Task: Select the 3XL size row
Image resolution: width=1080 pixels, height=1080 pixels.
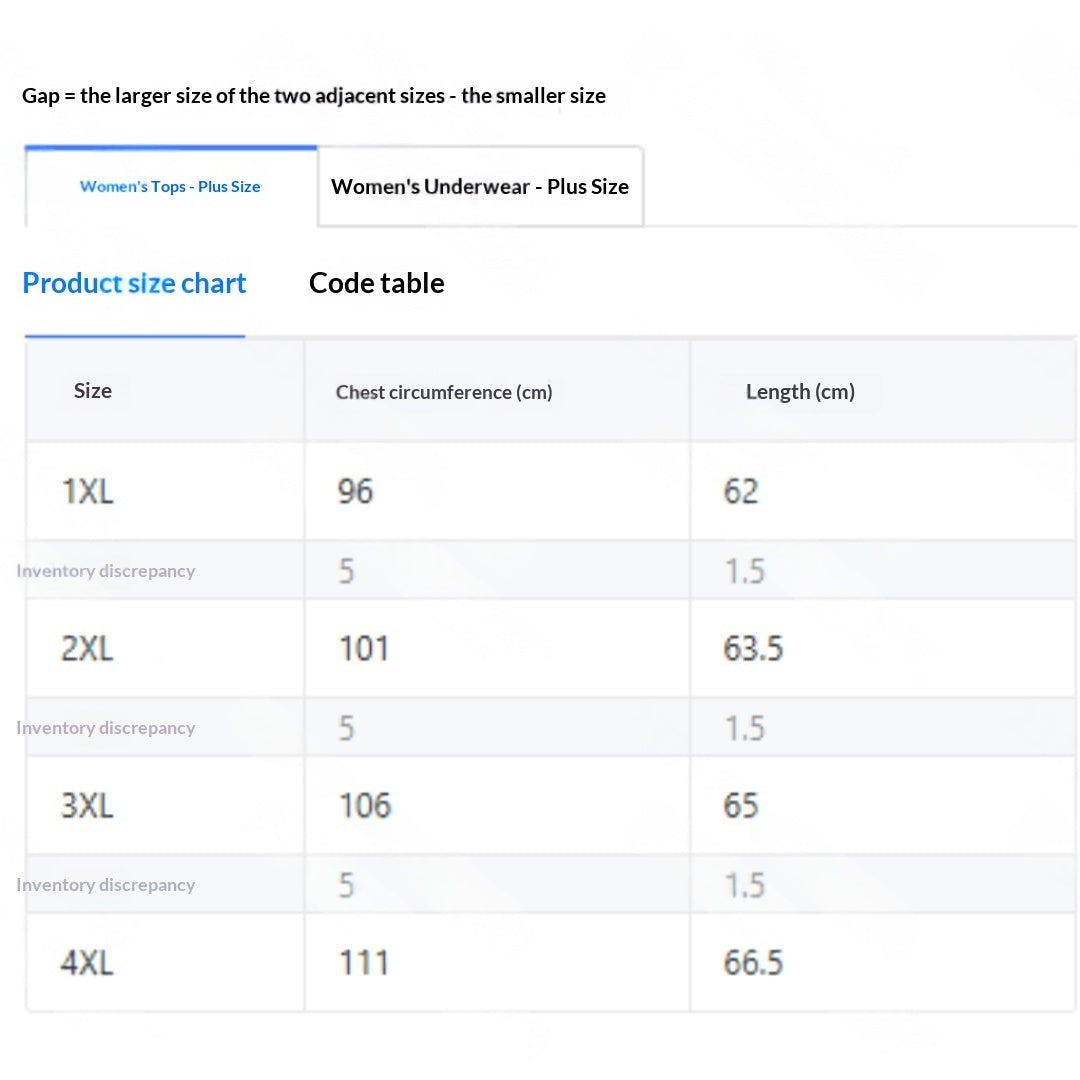Action: coord(550,805)
